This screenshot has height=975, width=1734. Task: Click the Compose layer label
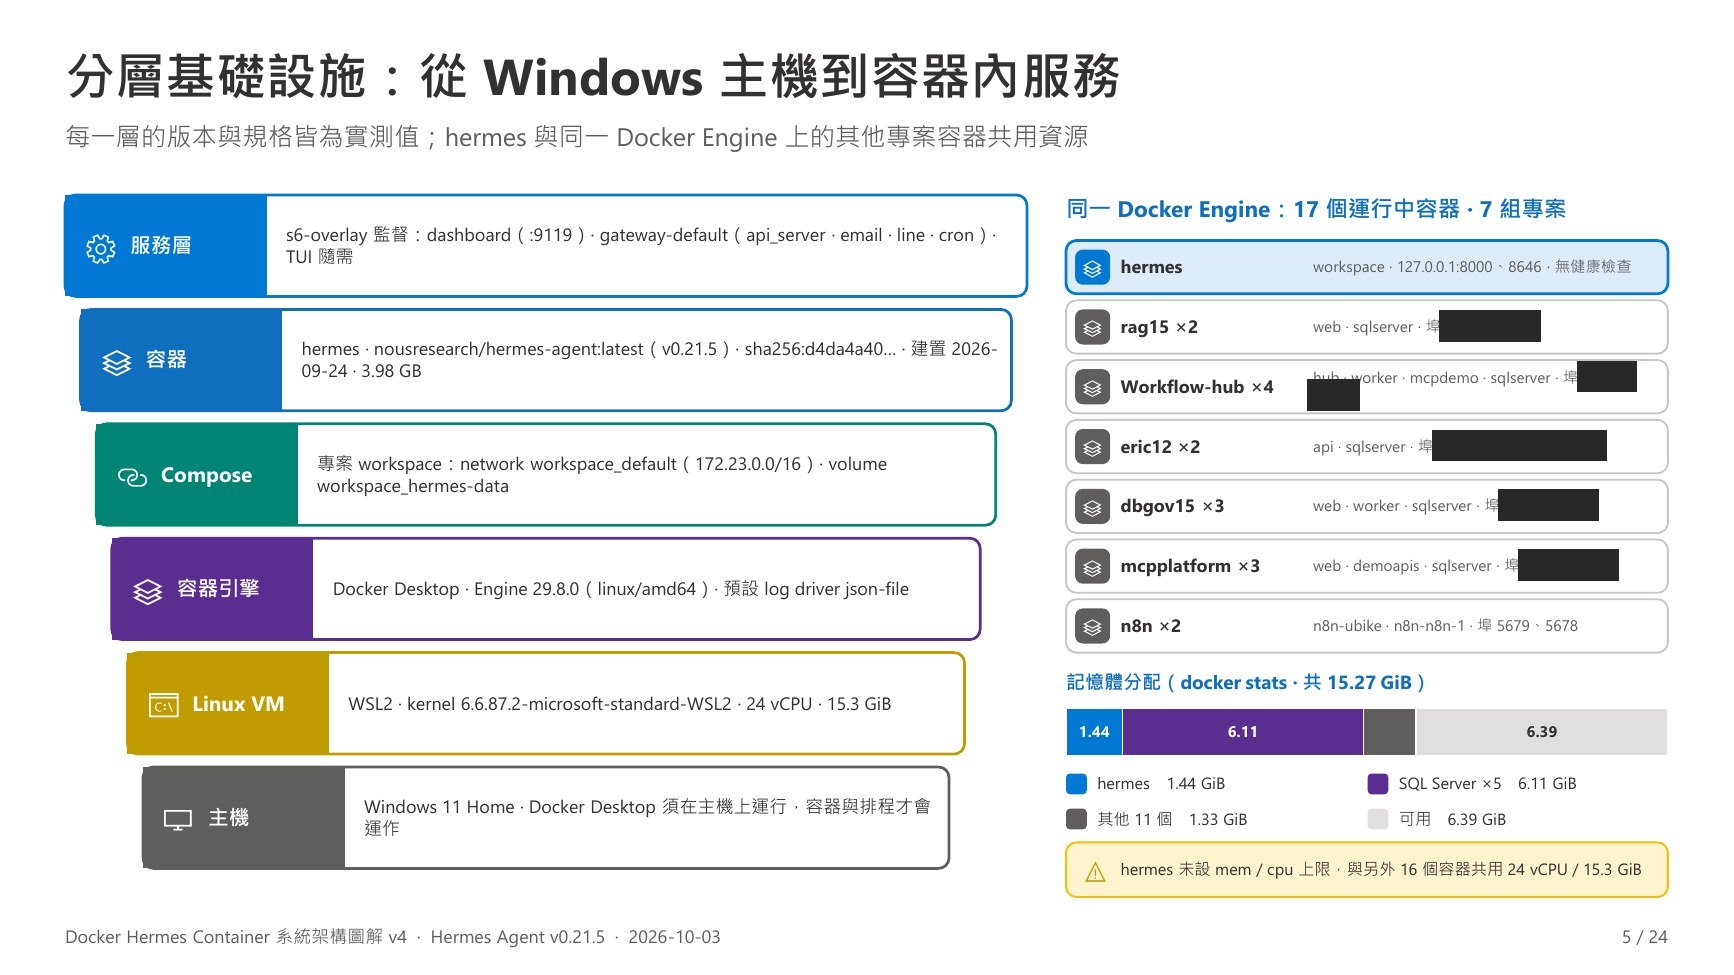(206, 476)
